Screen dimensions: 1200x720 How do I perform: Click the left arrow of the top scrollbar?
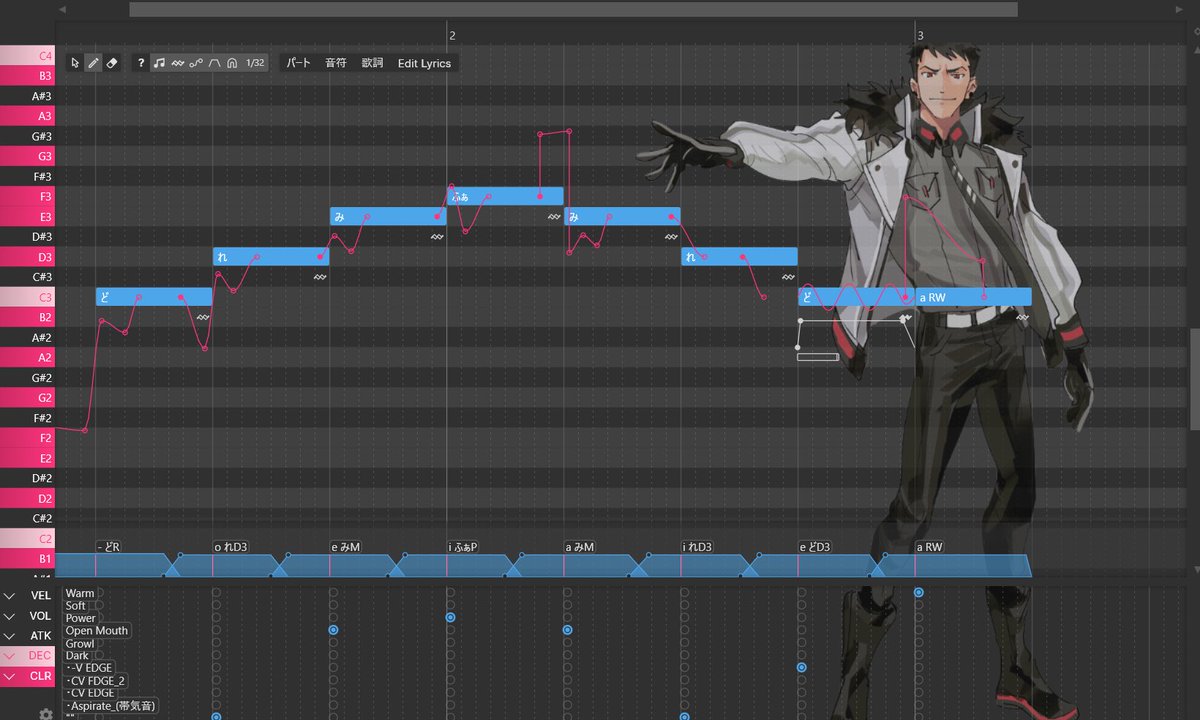pyautogui.click(x=62, y=9)
